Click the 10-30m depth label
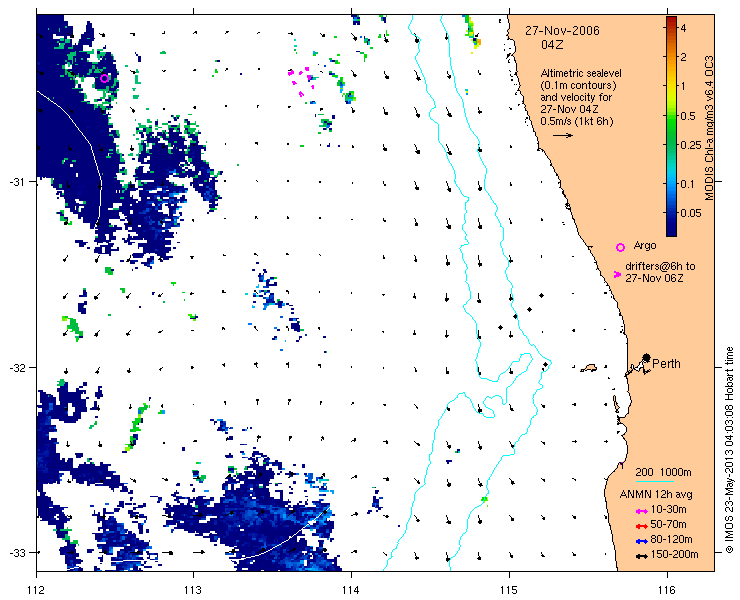The image size is (740, 600). pos(668,509)
